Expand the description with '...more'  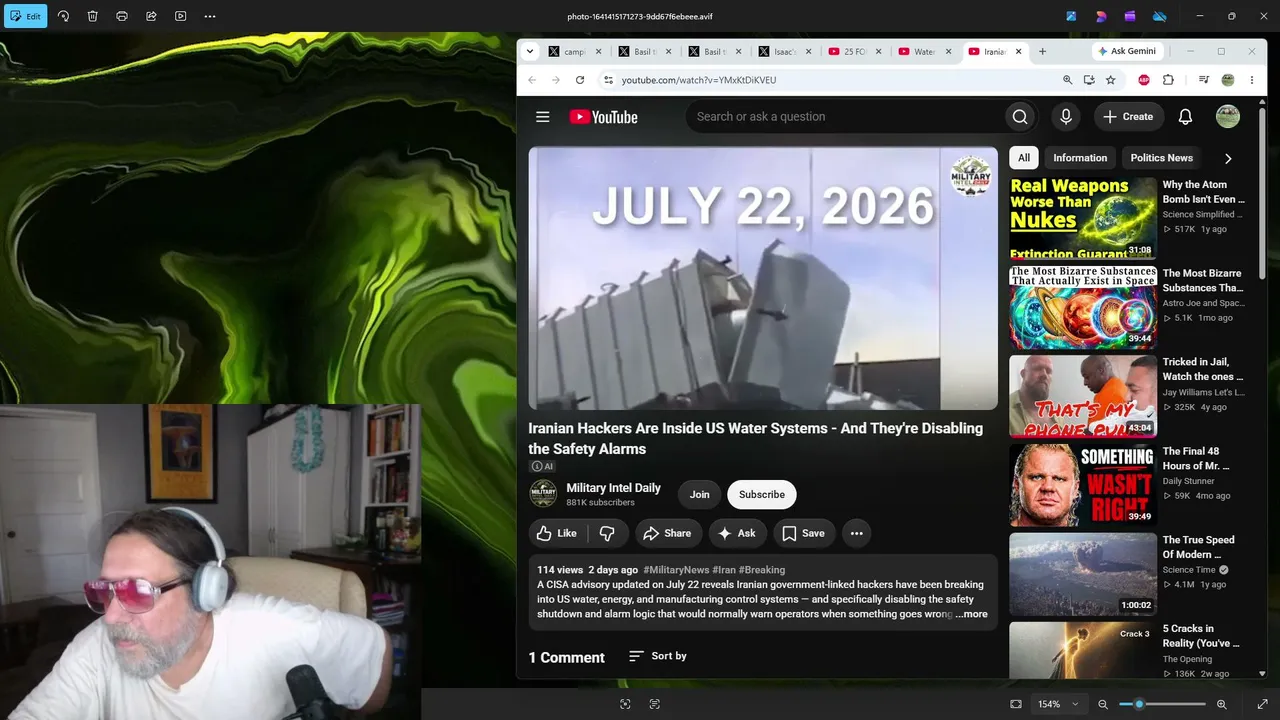coord(971,614)
